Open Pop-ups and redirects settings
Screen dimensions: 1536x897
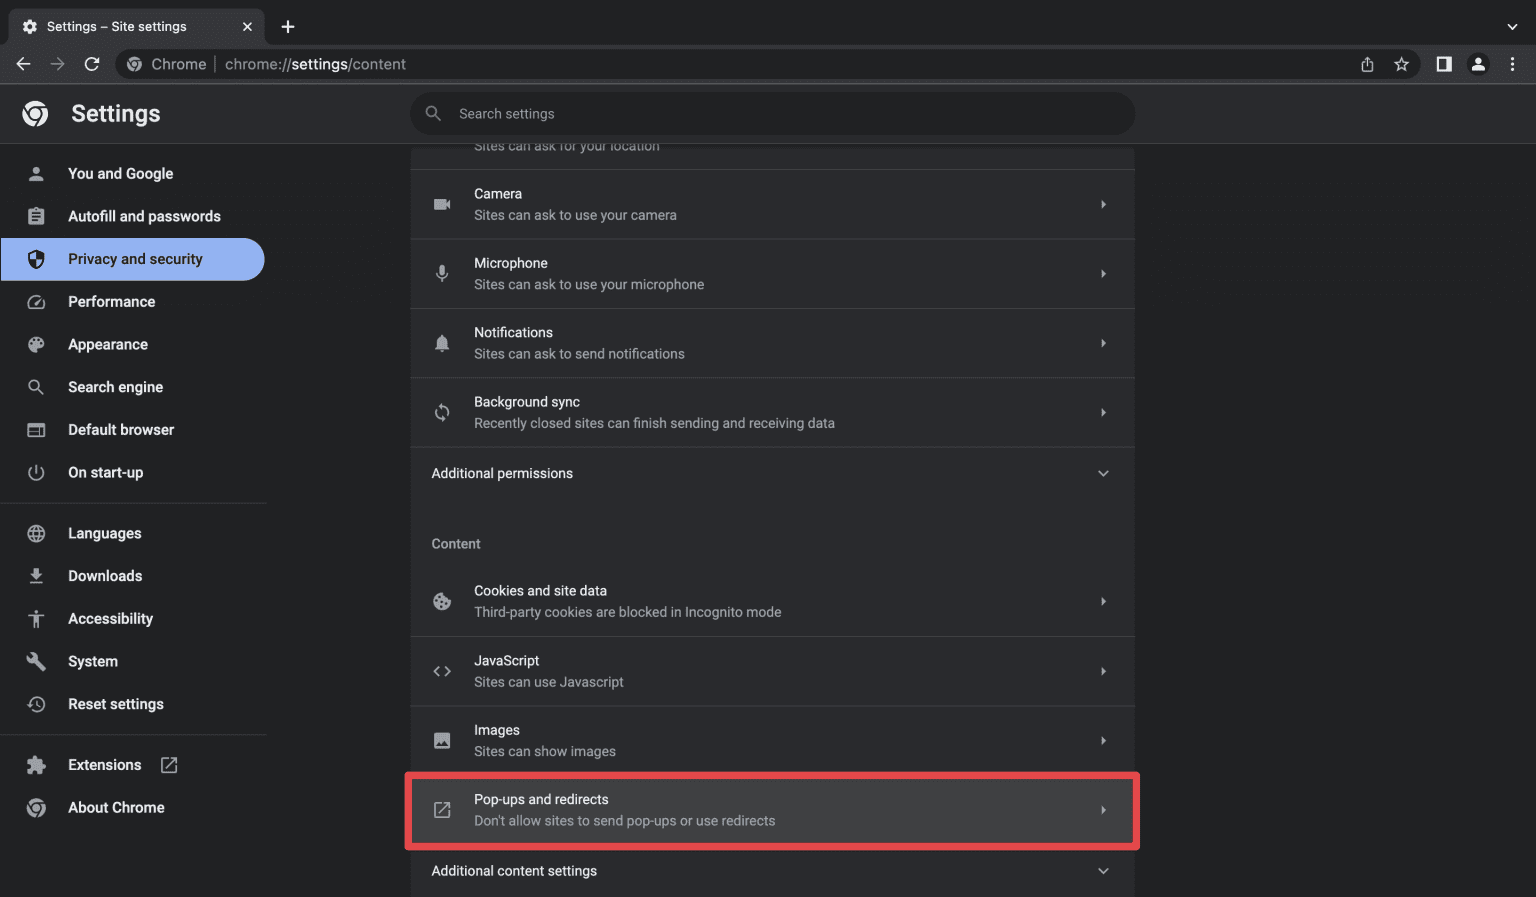click(x=771, y=810)
